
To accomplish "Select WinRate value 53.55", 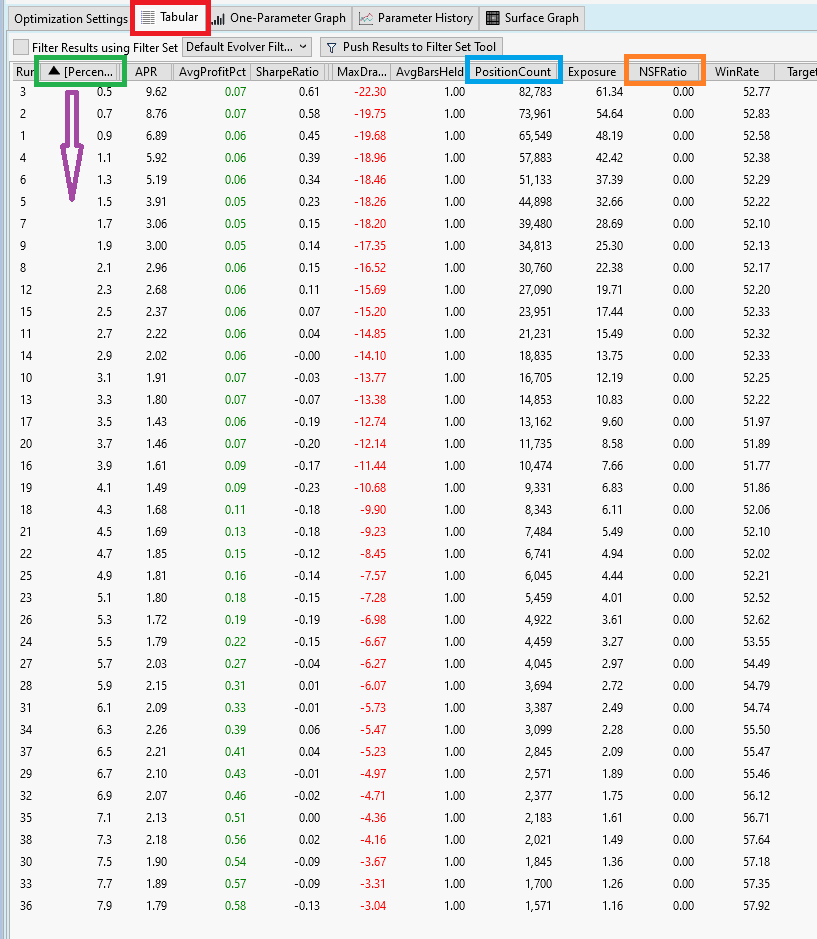I will (x=757, y=642).
